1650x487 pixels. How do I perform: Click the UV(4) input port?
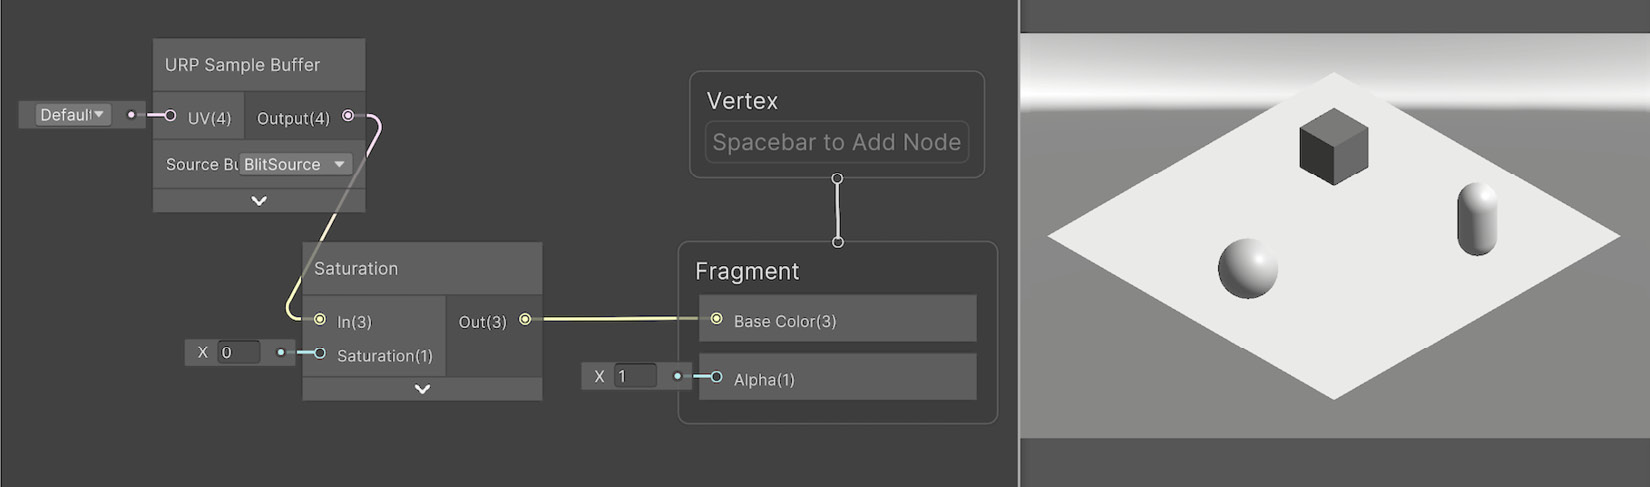[171, 116]
